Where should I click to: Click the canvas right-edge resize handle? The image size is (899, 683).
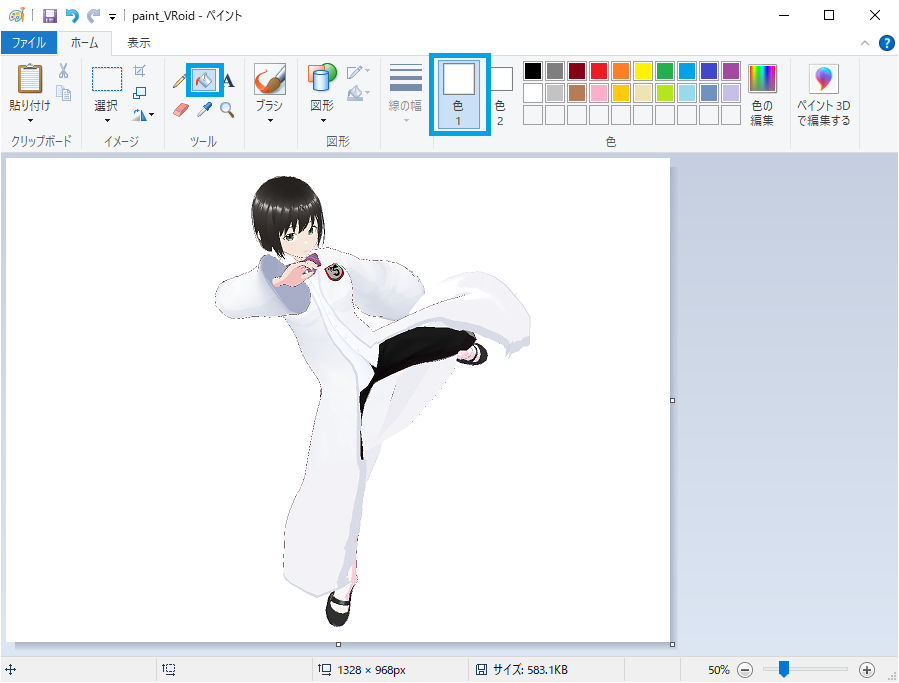[x=673, y=400]
